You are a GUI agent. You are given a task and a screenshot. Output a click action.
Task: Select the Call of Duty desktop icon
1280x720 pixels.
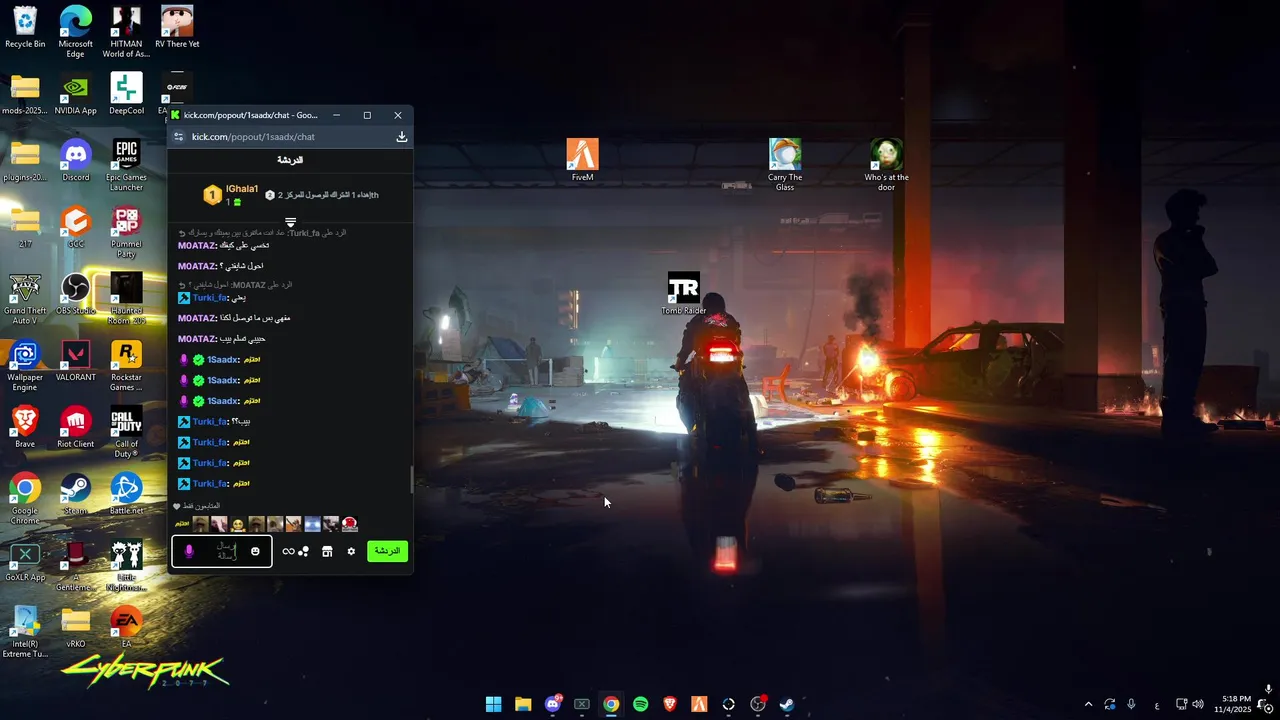pos(126,432)
